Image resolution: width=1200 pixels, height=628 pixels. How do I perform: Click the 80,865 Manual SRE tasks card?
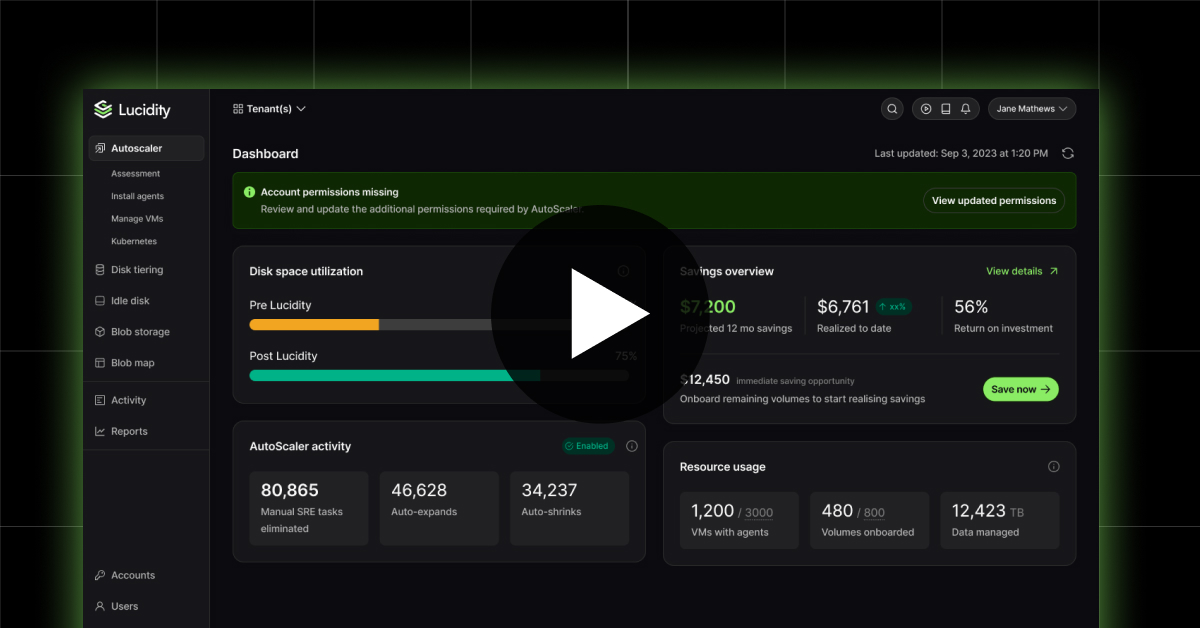coord(309,509)
